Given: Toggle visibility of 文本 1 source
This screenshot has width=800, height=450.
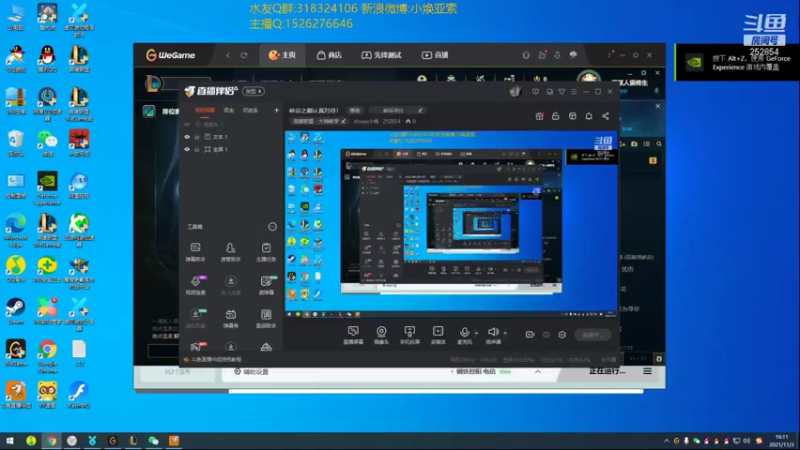Looking at the screenshot, I should [187, 137].
